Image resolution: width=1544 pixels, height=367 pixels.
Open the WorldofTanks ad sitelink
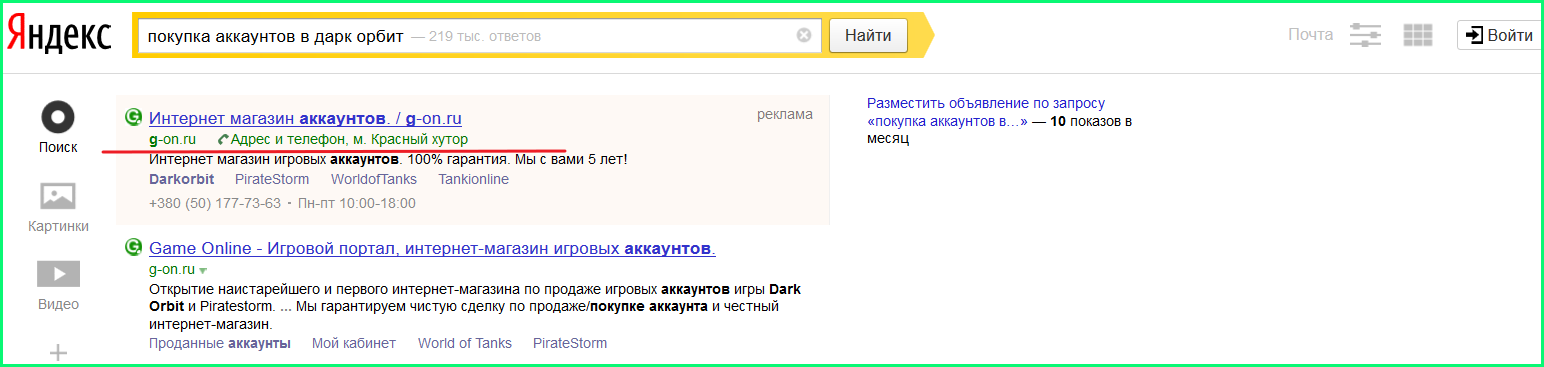373,180
